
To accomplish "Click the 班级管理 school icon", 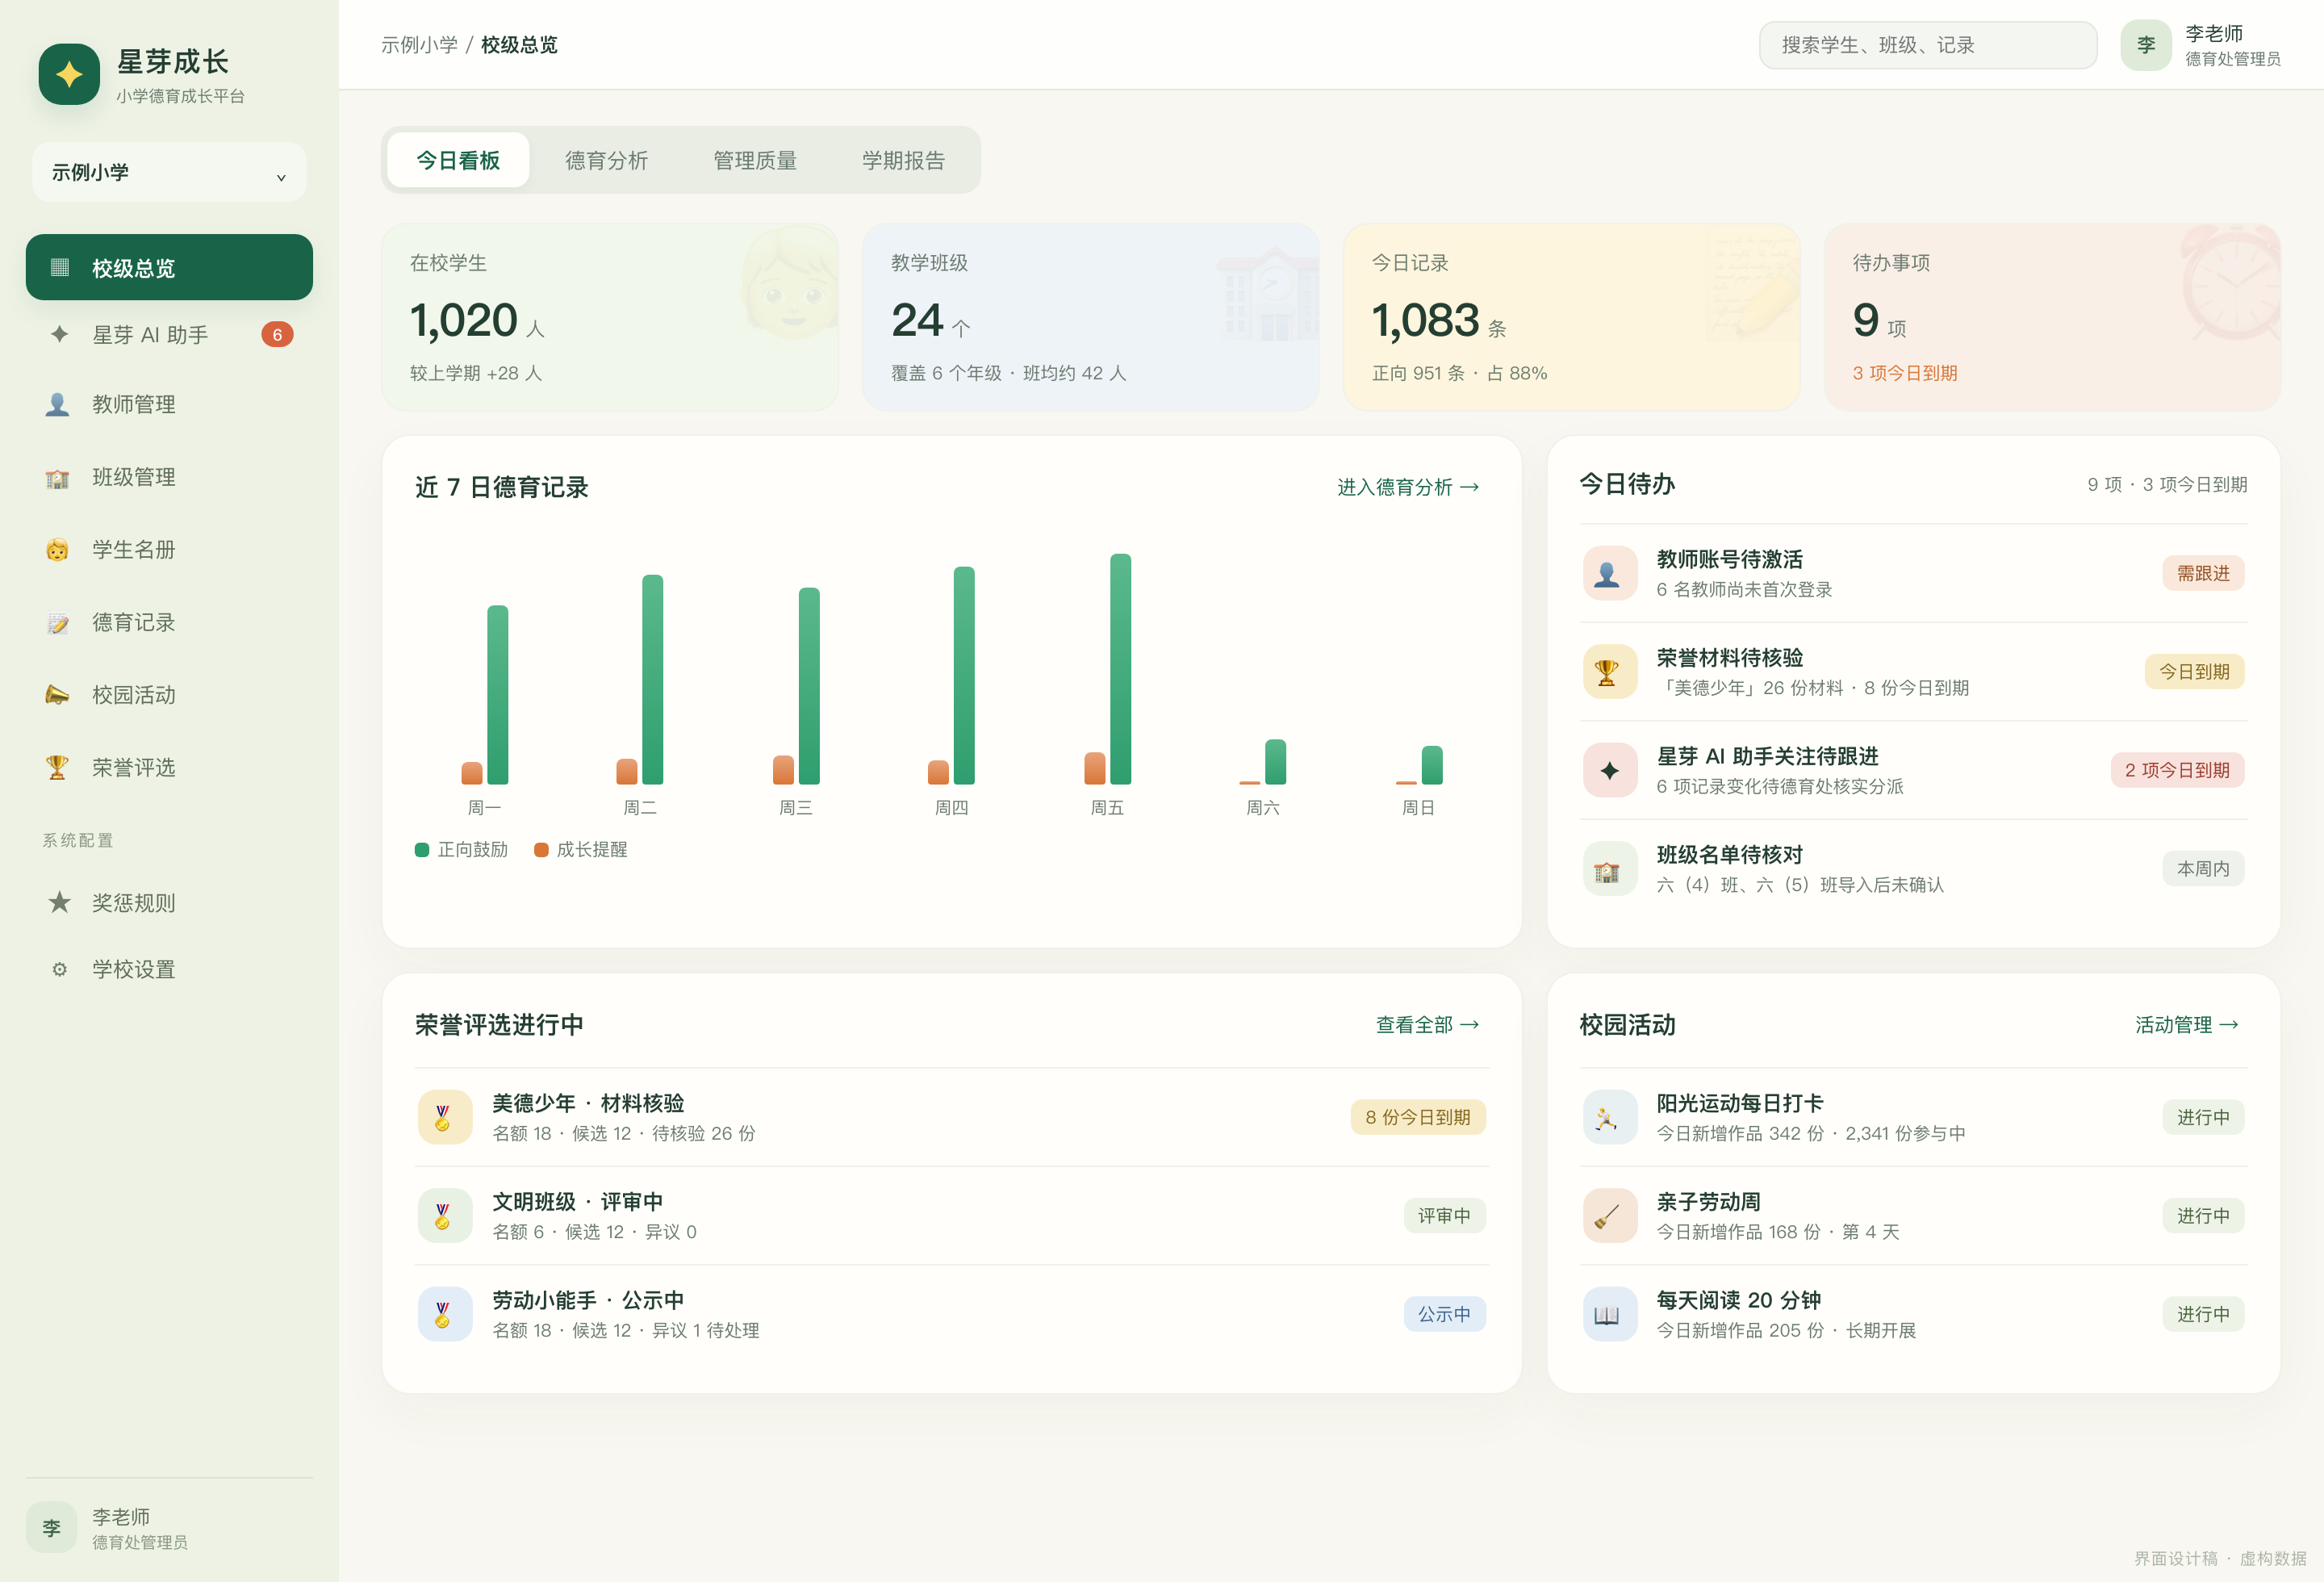I will pos(58,477).
